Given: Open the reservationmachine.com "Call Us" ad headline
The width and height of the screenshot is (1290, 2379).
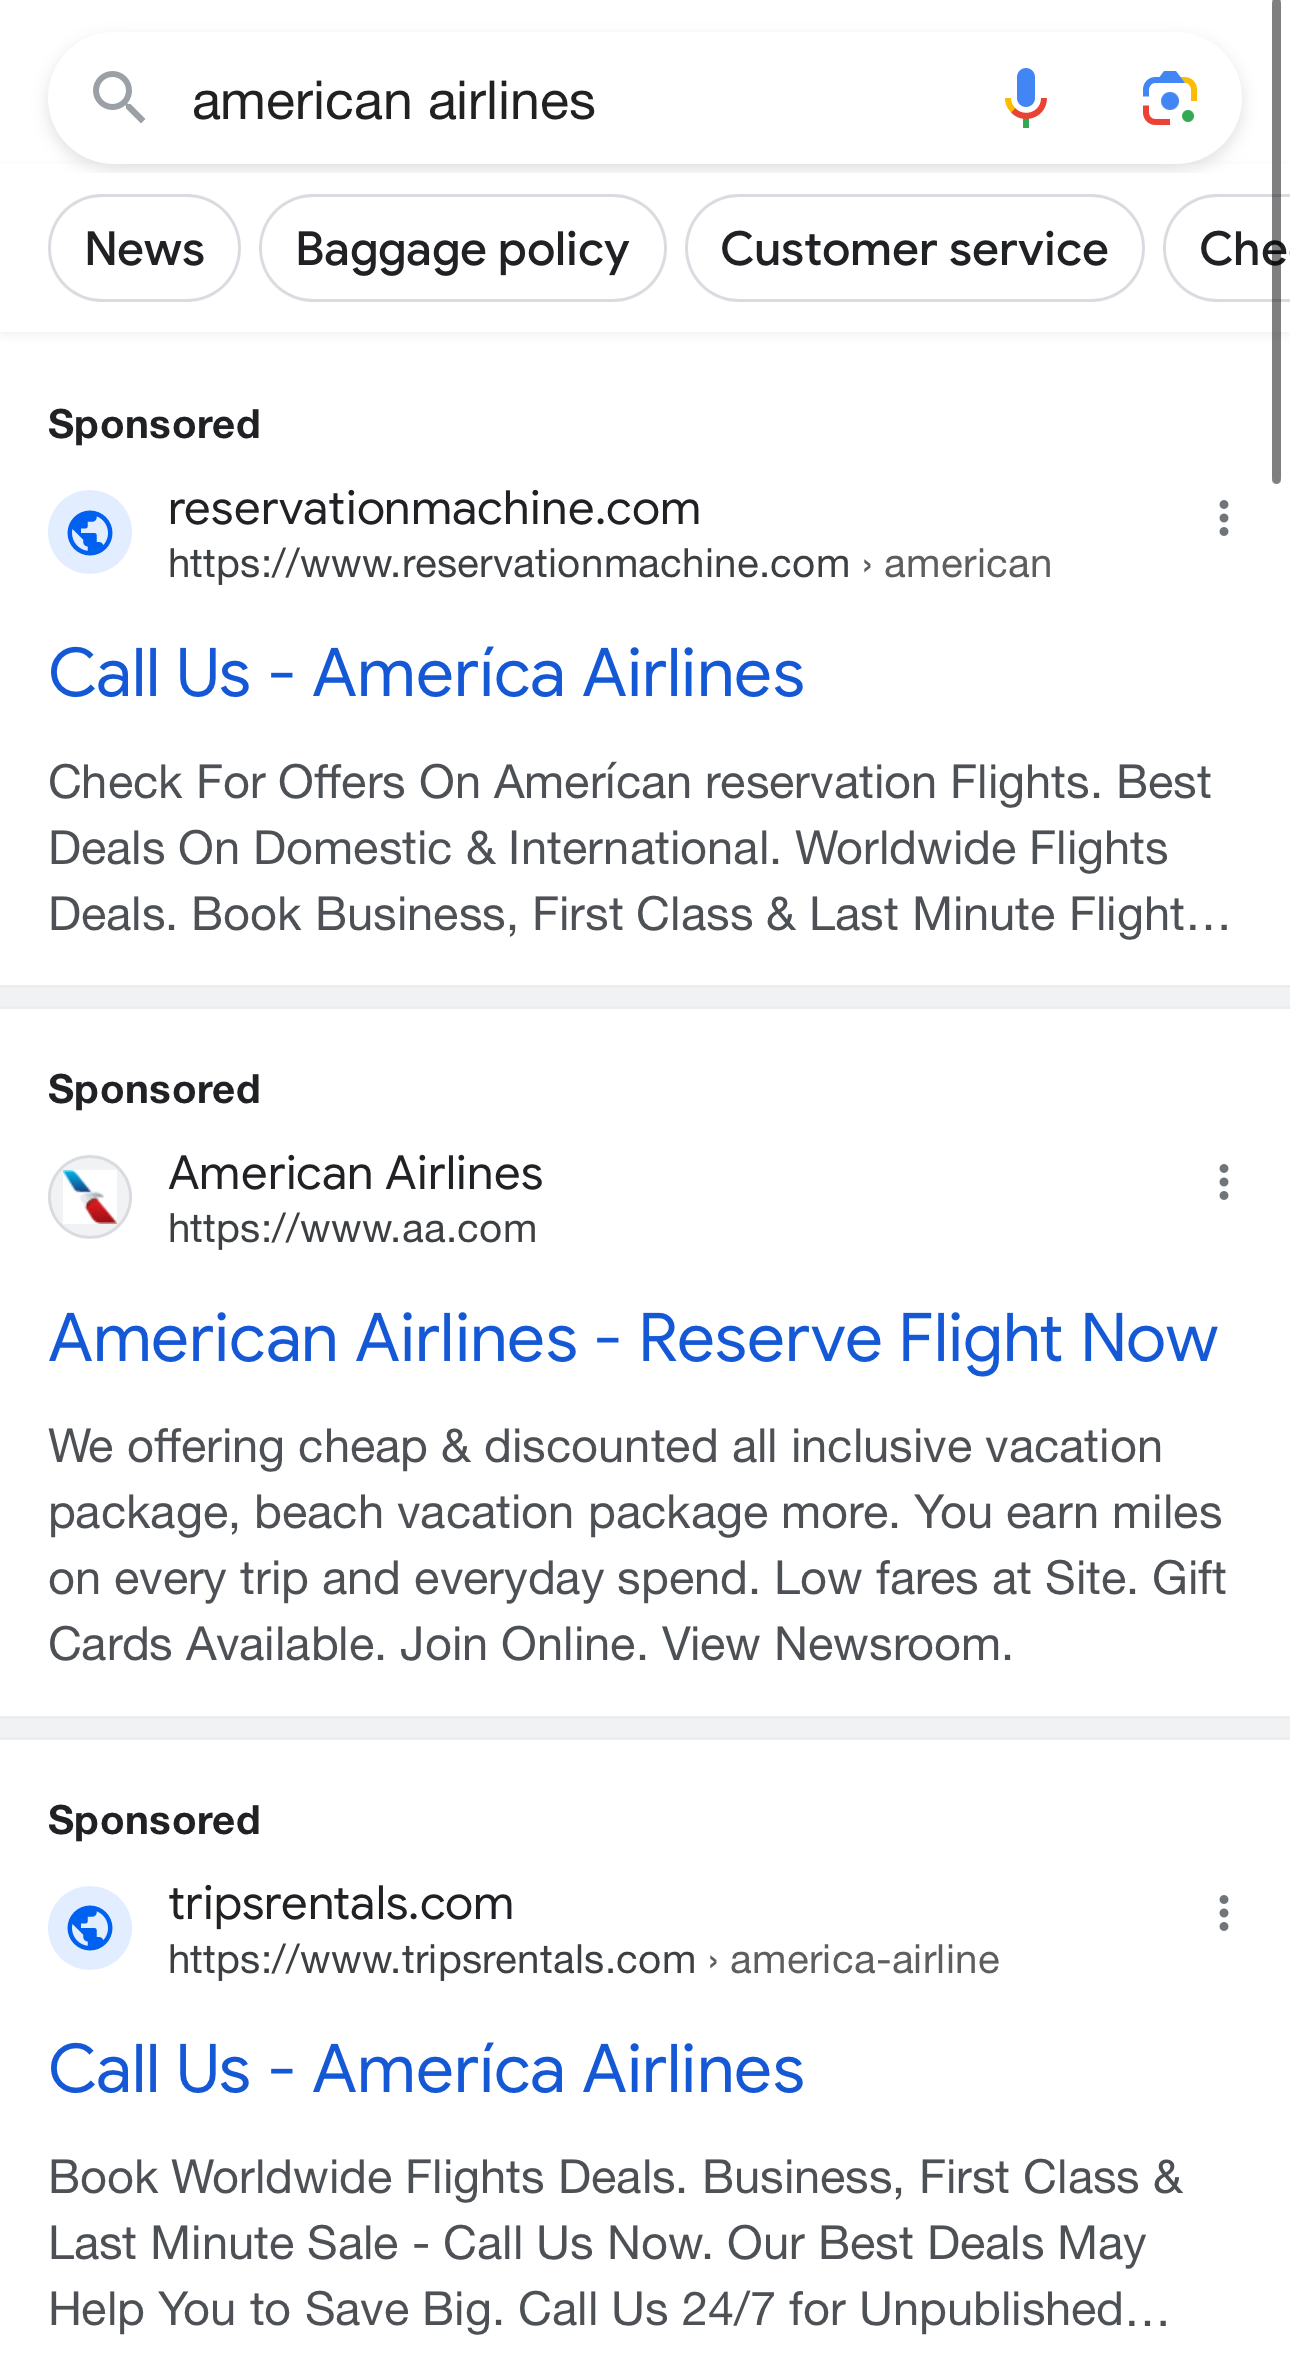Looking at the screenshot, I should pyautogui.click(x=426, y=673).
